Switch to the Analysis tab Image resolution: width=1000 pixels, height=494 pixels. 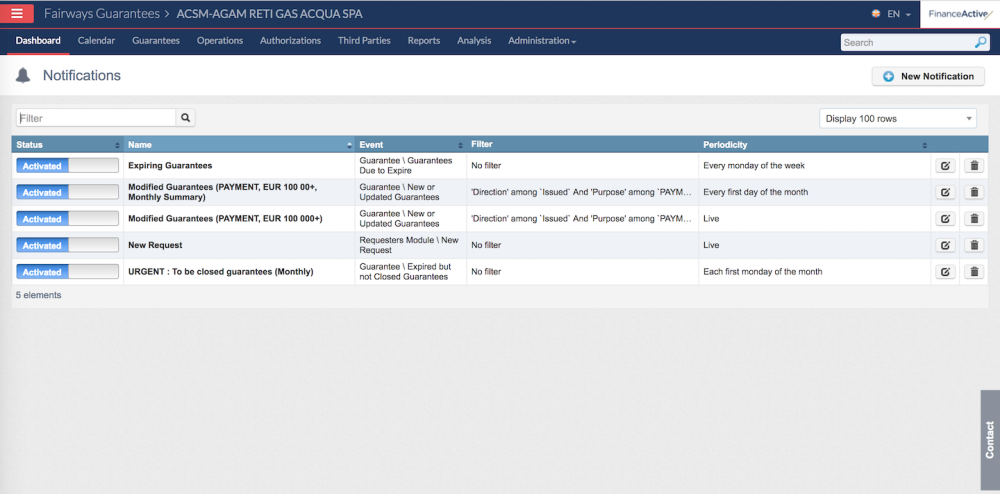(x=474, y=41)
